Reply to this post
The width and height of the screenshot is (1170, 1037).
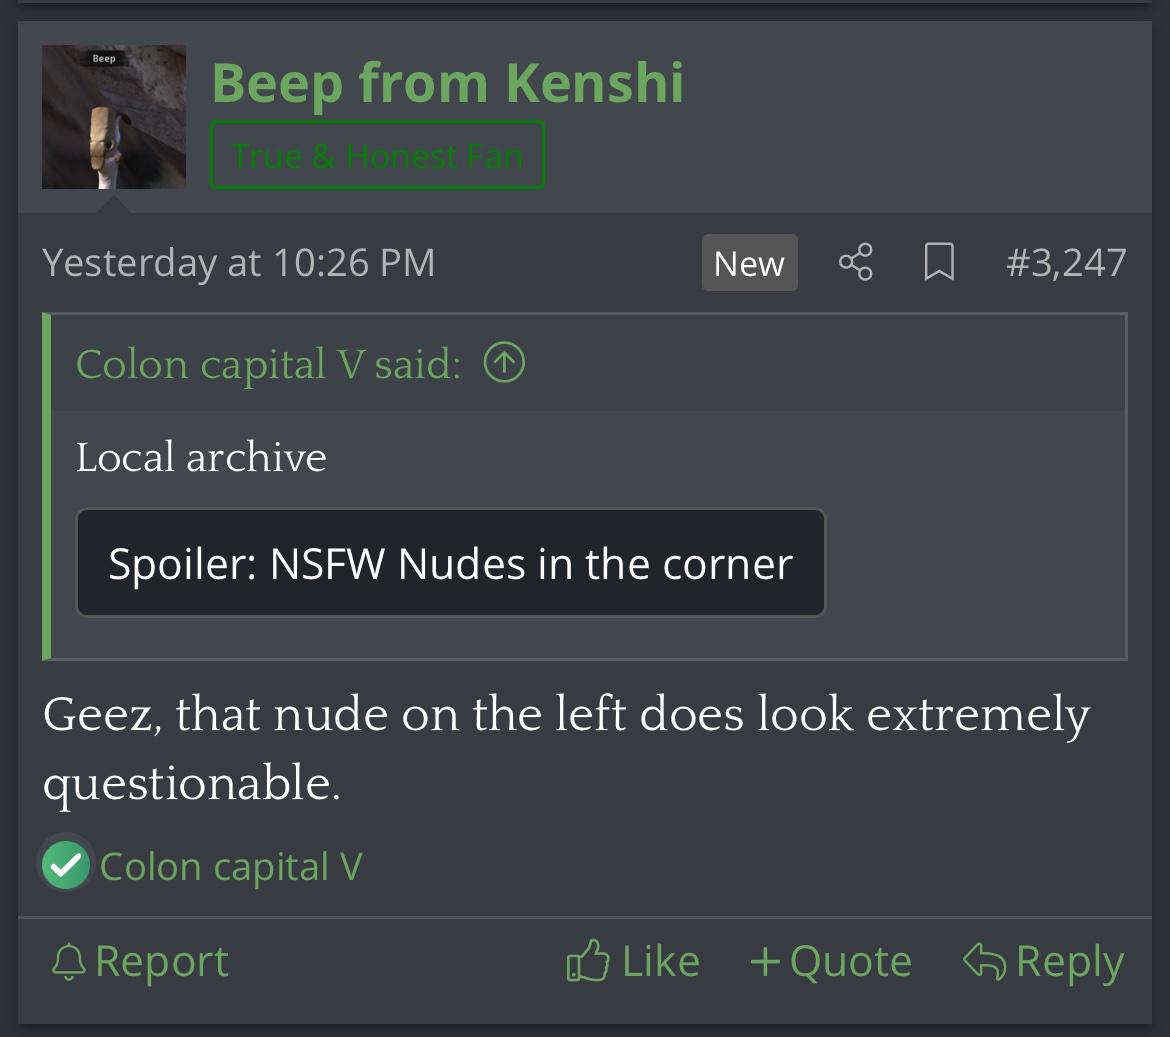point(1043,962)
